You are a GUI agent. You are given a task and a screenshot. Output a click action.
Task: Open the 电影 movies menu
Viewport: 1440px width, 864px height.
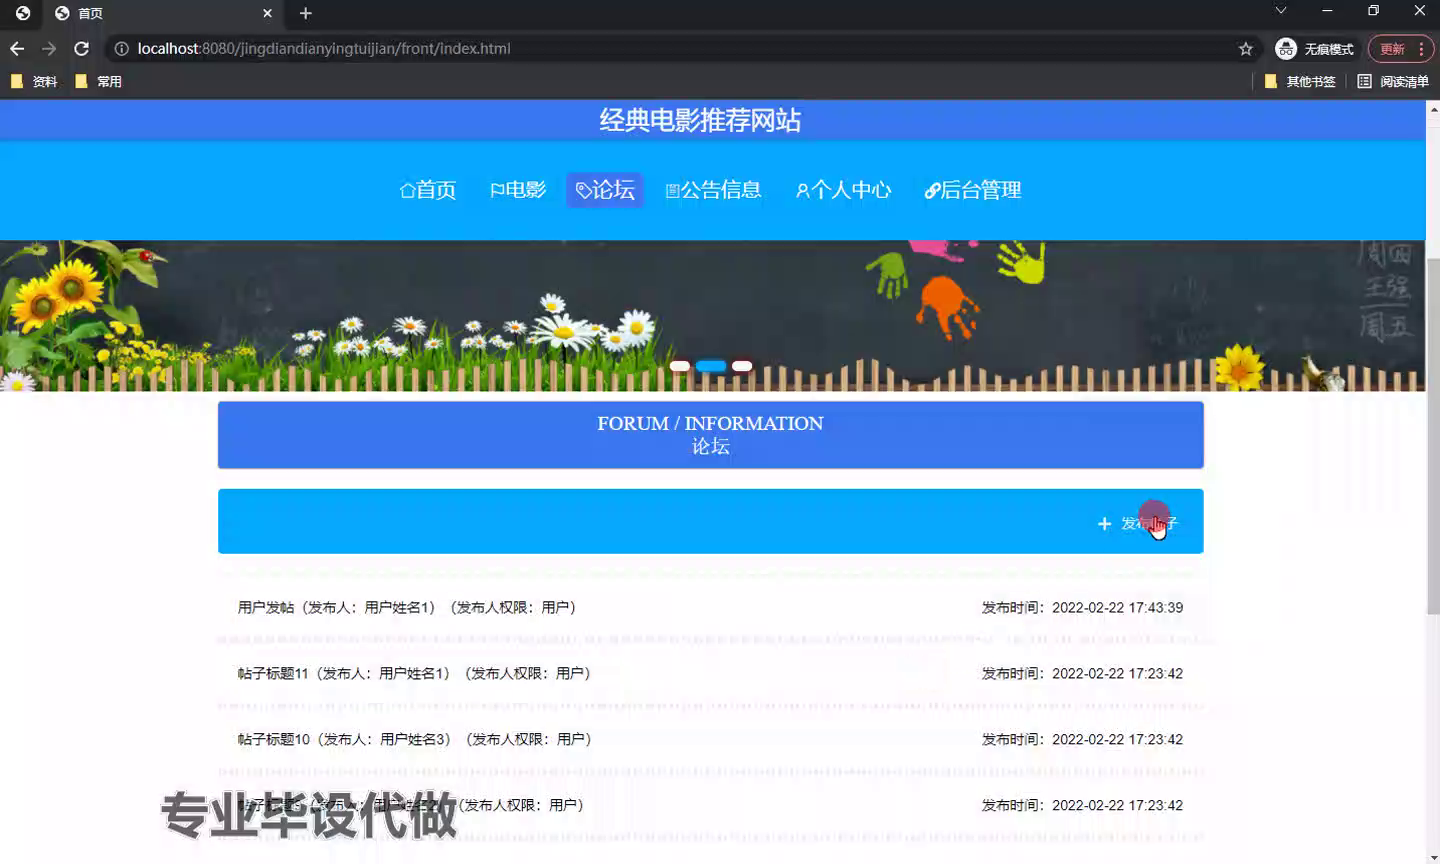[518, 190]
